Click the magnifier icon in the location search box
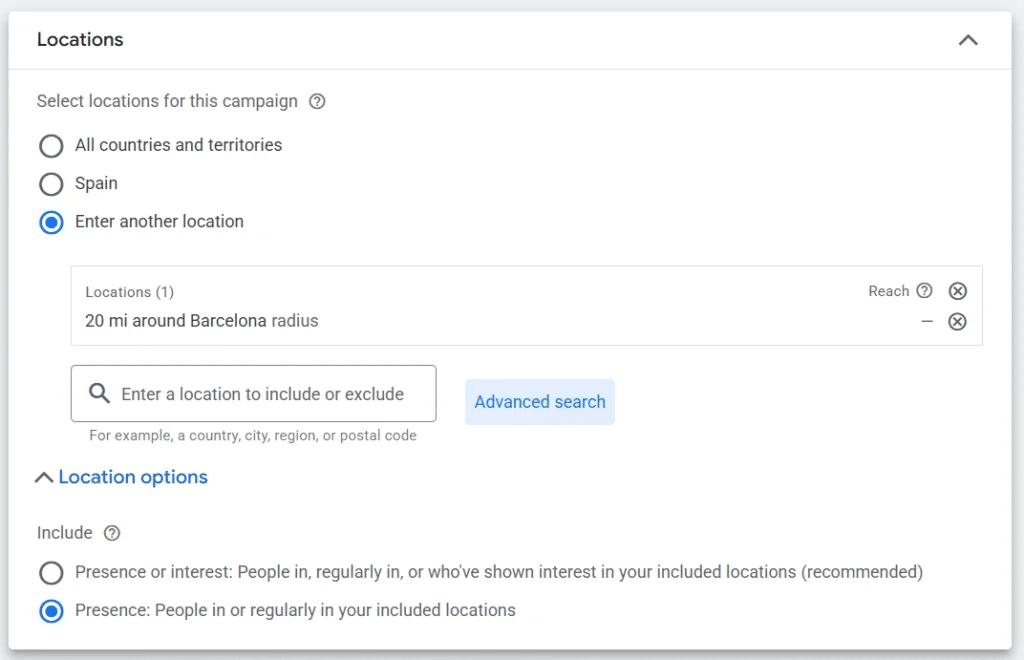The image size is (1024, 660). (x=99, y=394)
